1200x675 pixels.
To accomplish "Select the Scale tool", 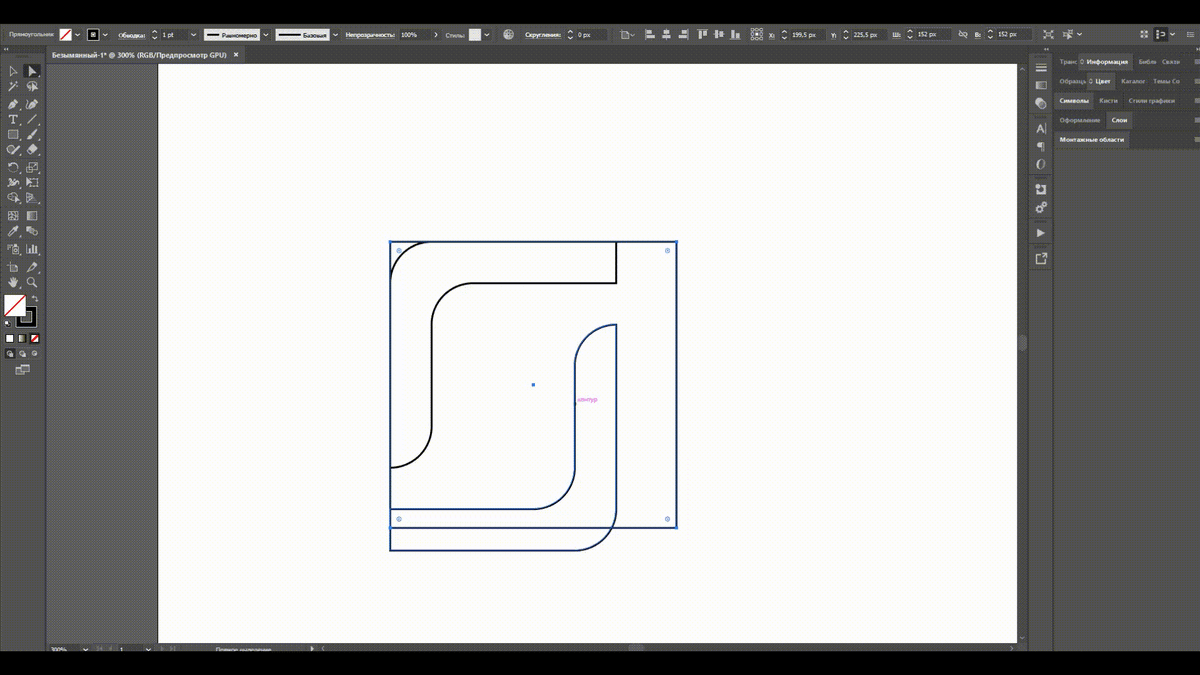I will click(32, 167).
